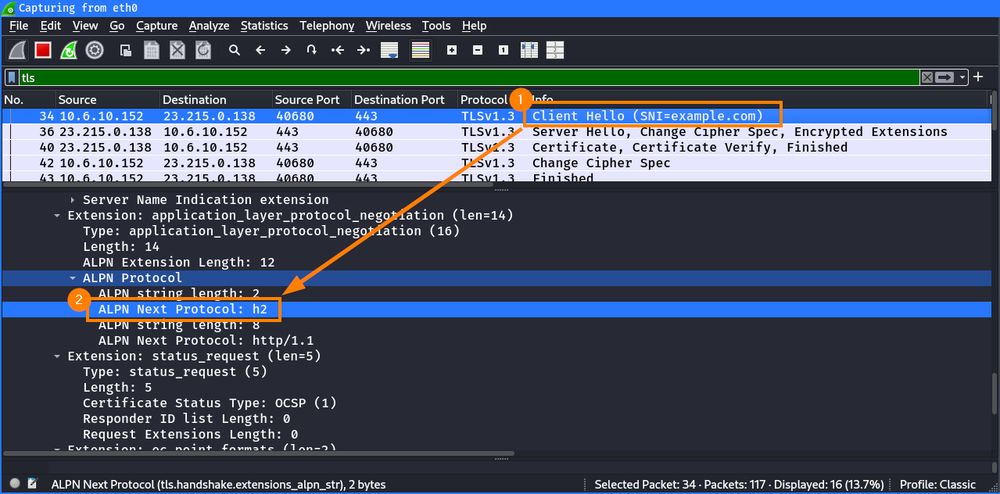
Task: Open the Capture menu
Action: coord(157,25)
